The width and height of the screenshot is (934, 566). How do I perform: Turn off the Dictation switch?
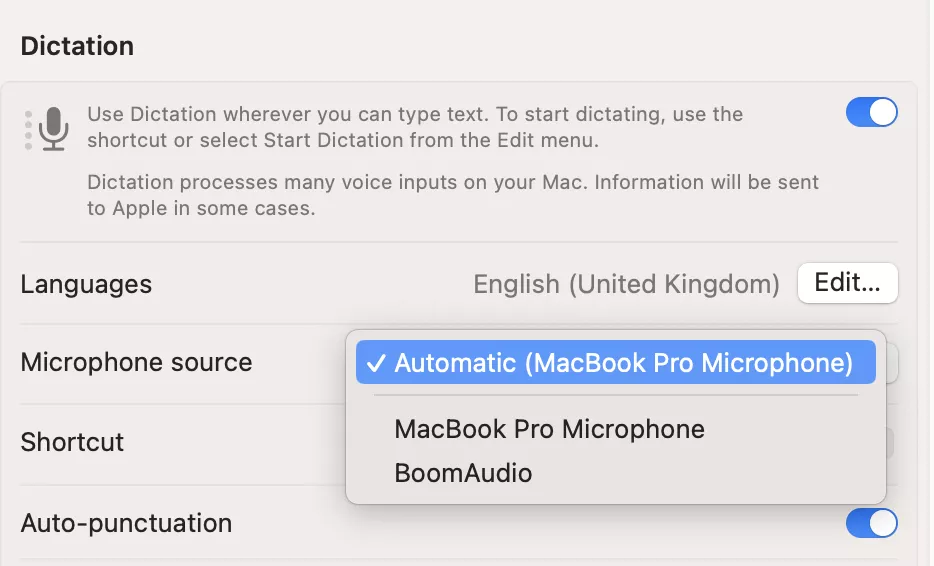(x=871, y=112)
